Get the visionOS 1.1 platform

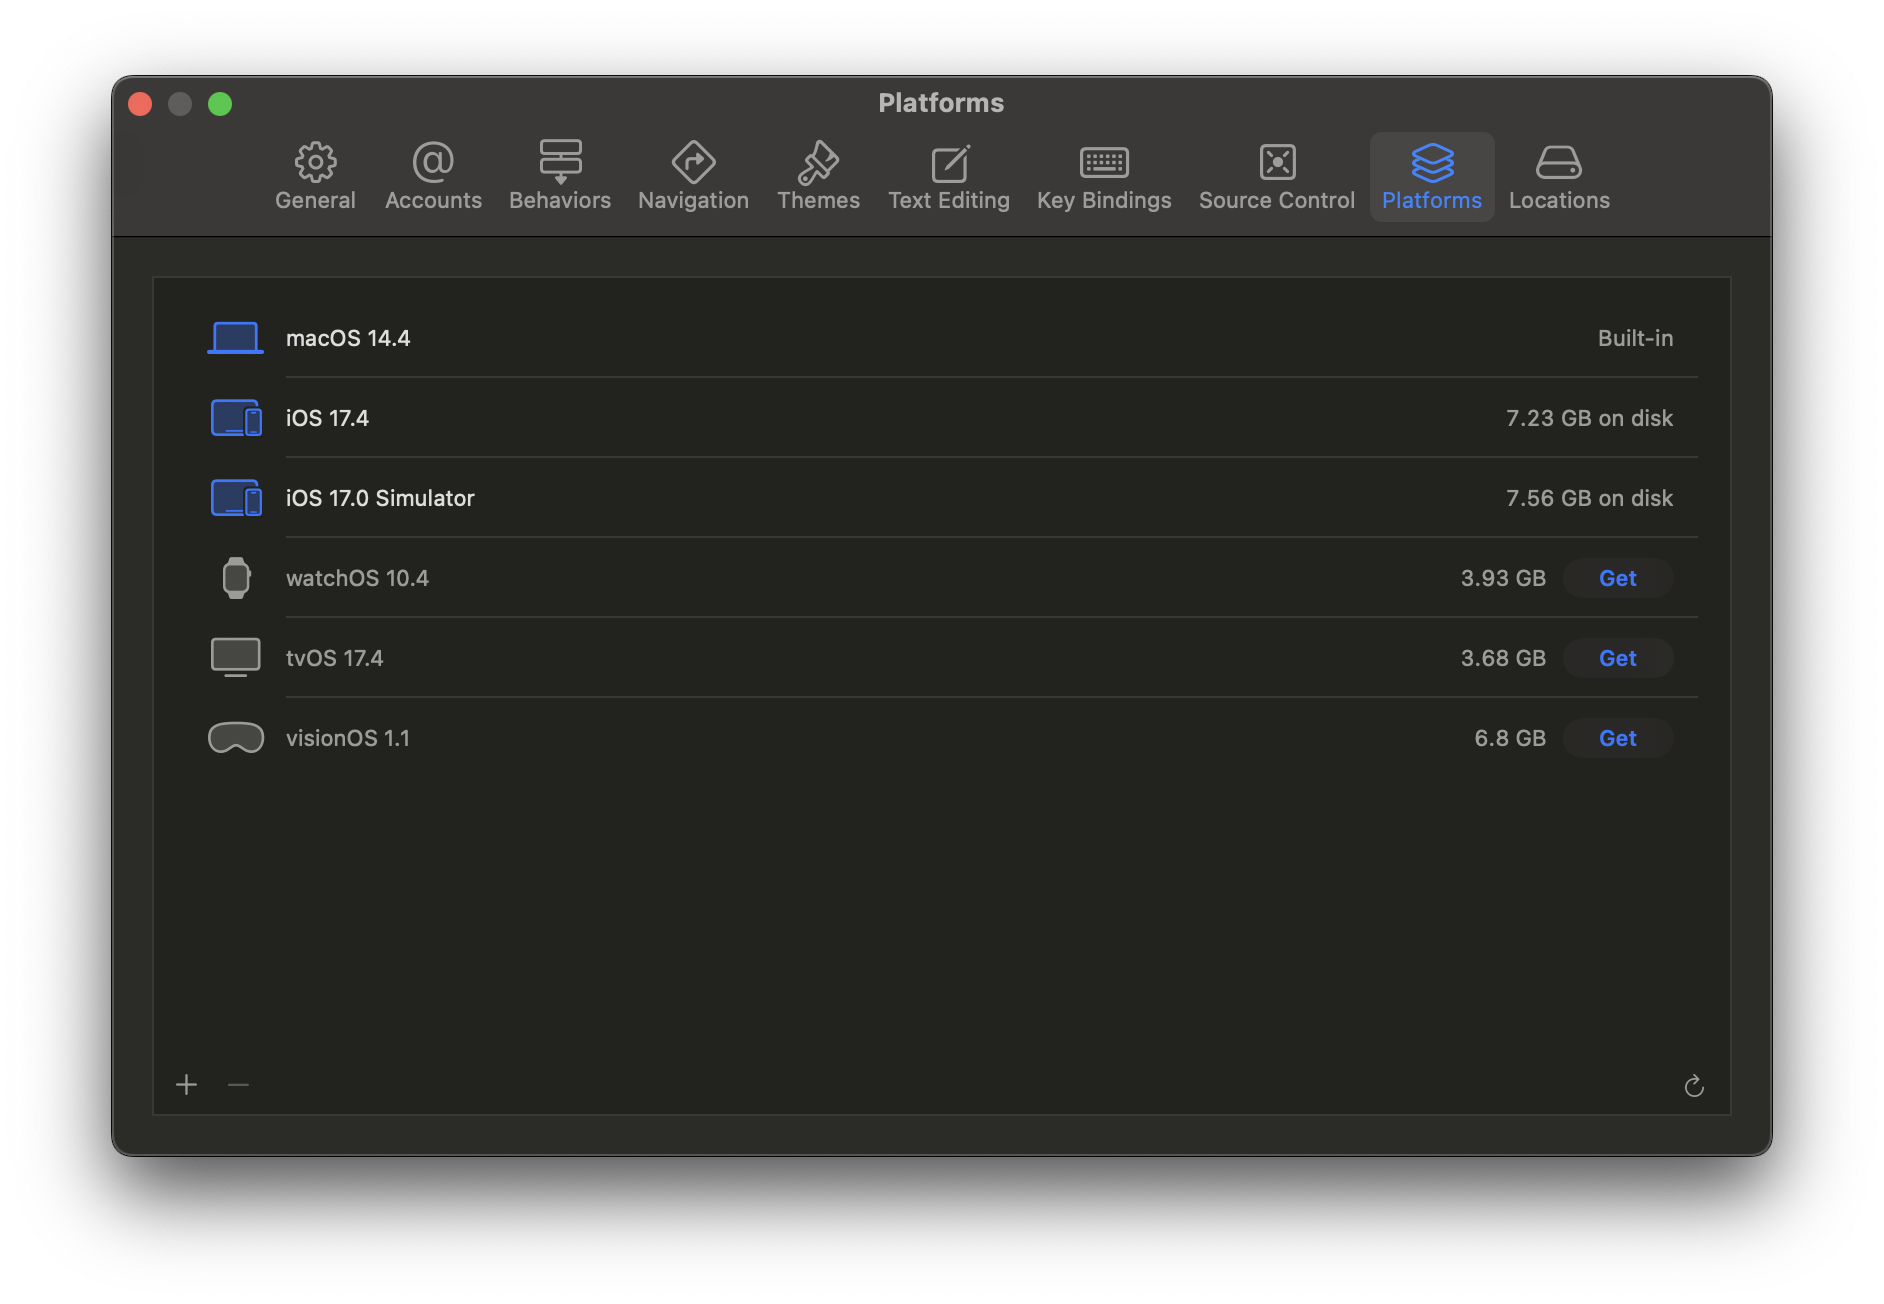[x=1617, y=738]
